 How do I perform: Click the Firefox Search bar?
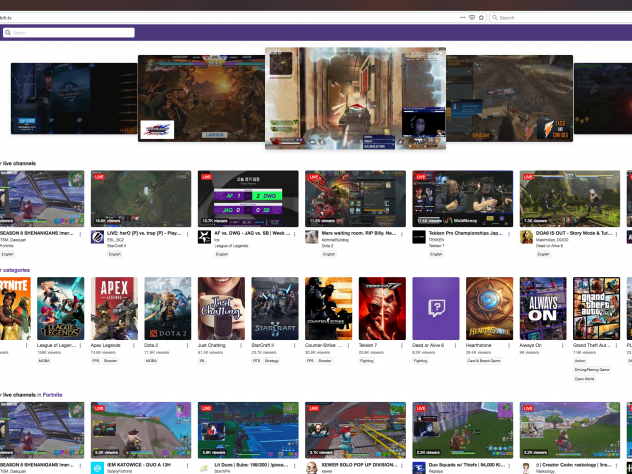point(560,17)
